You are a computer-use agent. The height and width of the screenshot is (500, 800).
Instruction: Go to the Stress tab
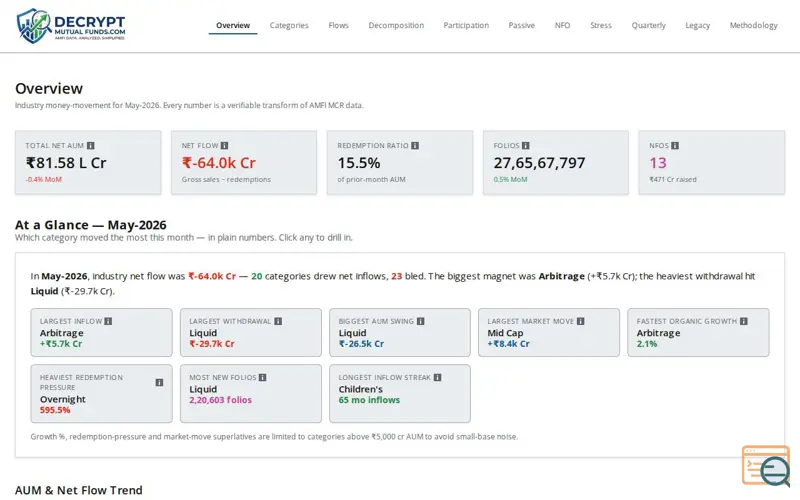(x=601, y=26)
